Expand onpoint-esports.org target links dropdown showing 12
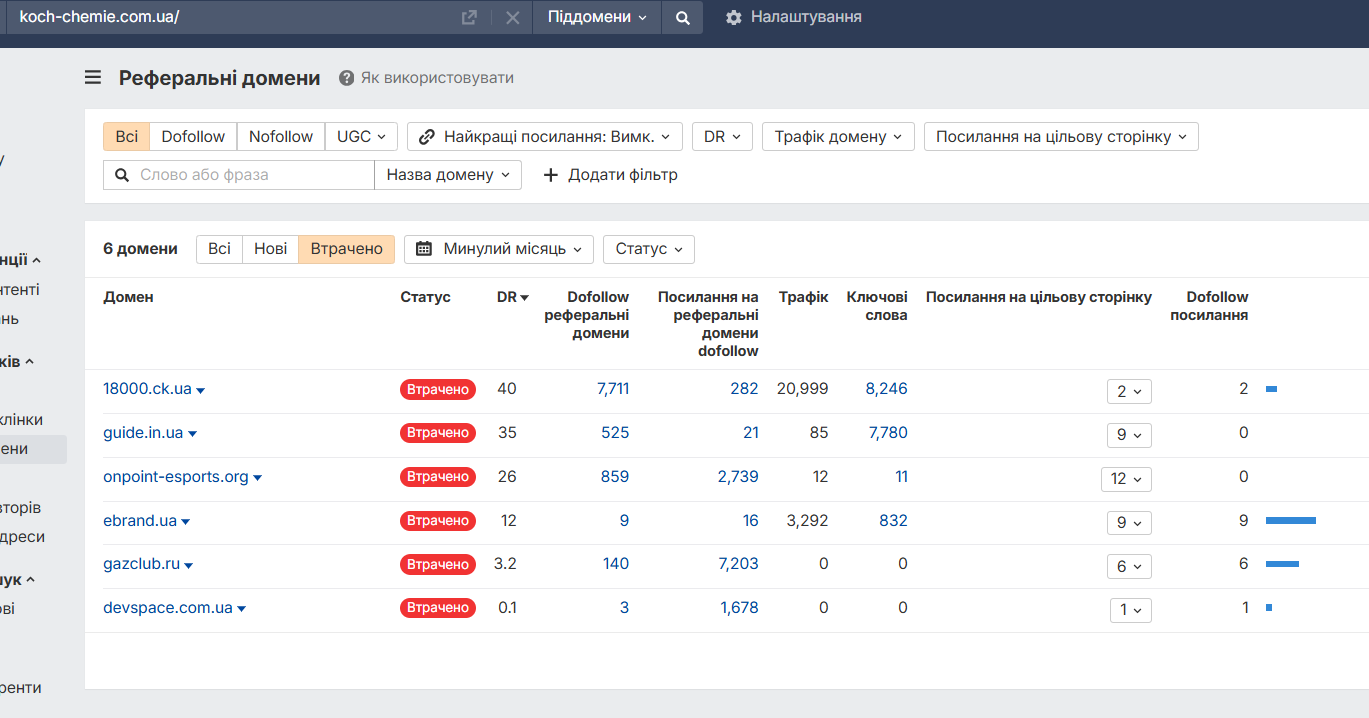Image resolution: width=1369 pixels, height=718 pixels. [x=1126, y=479]
